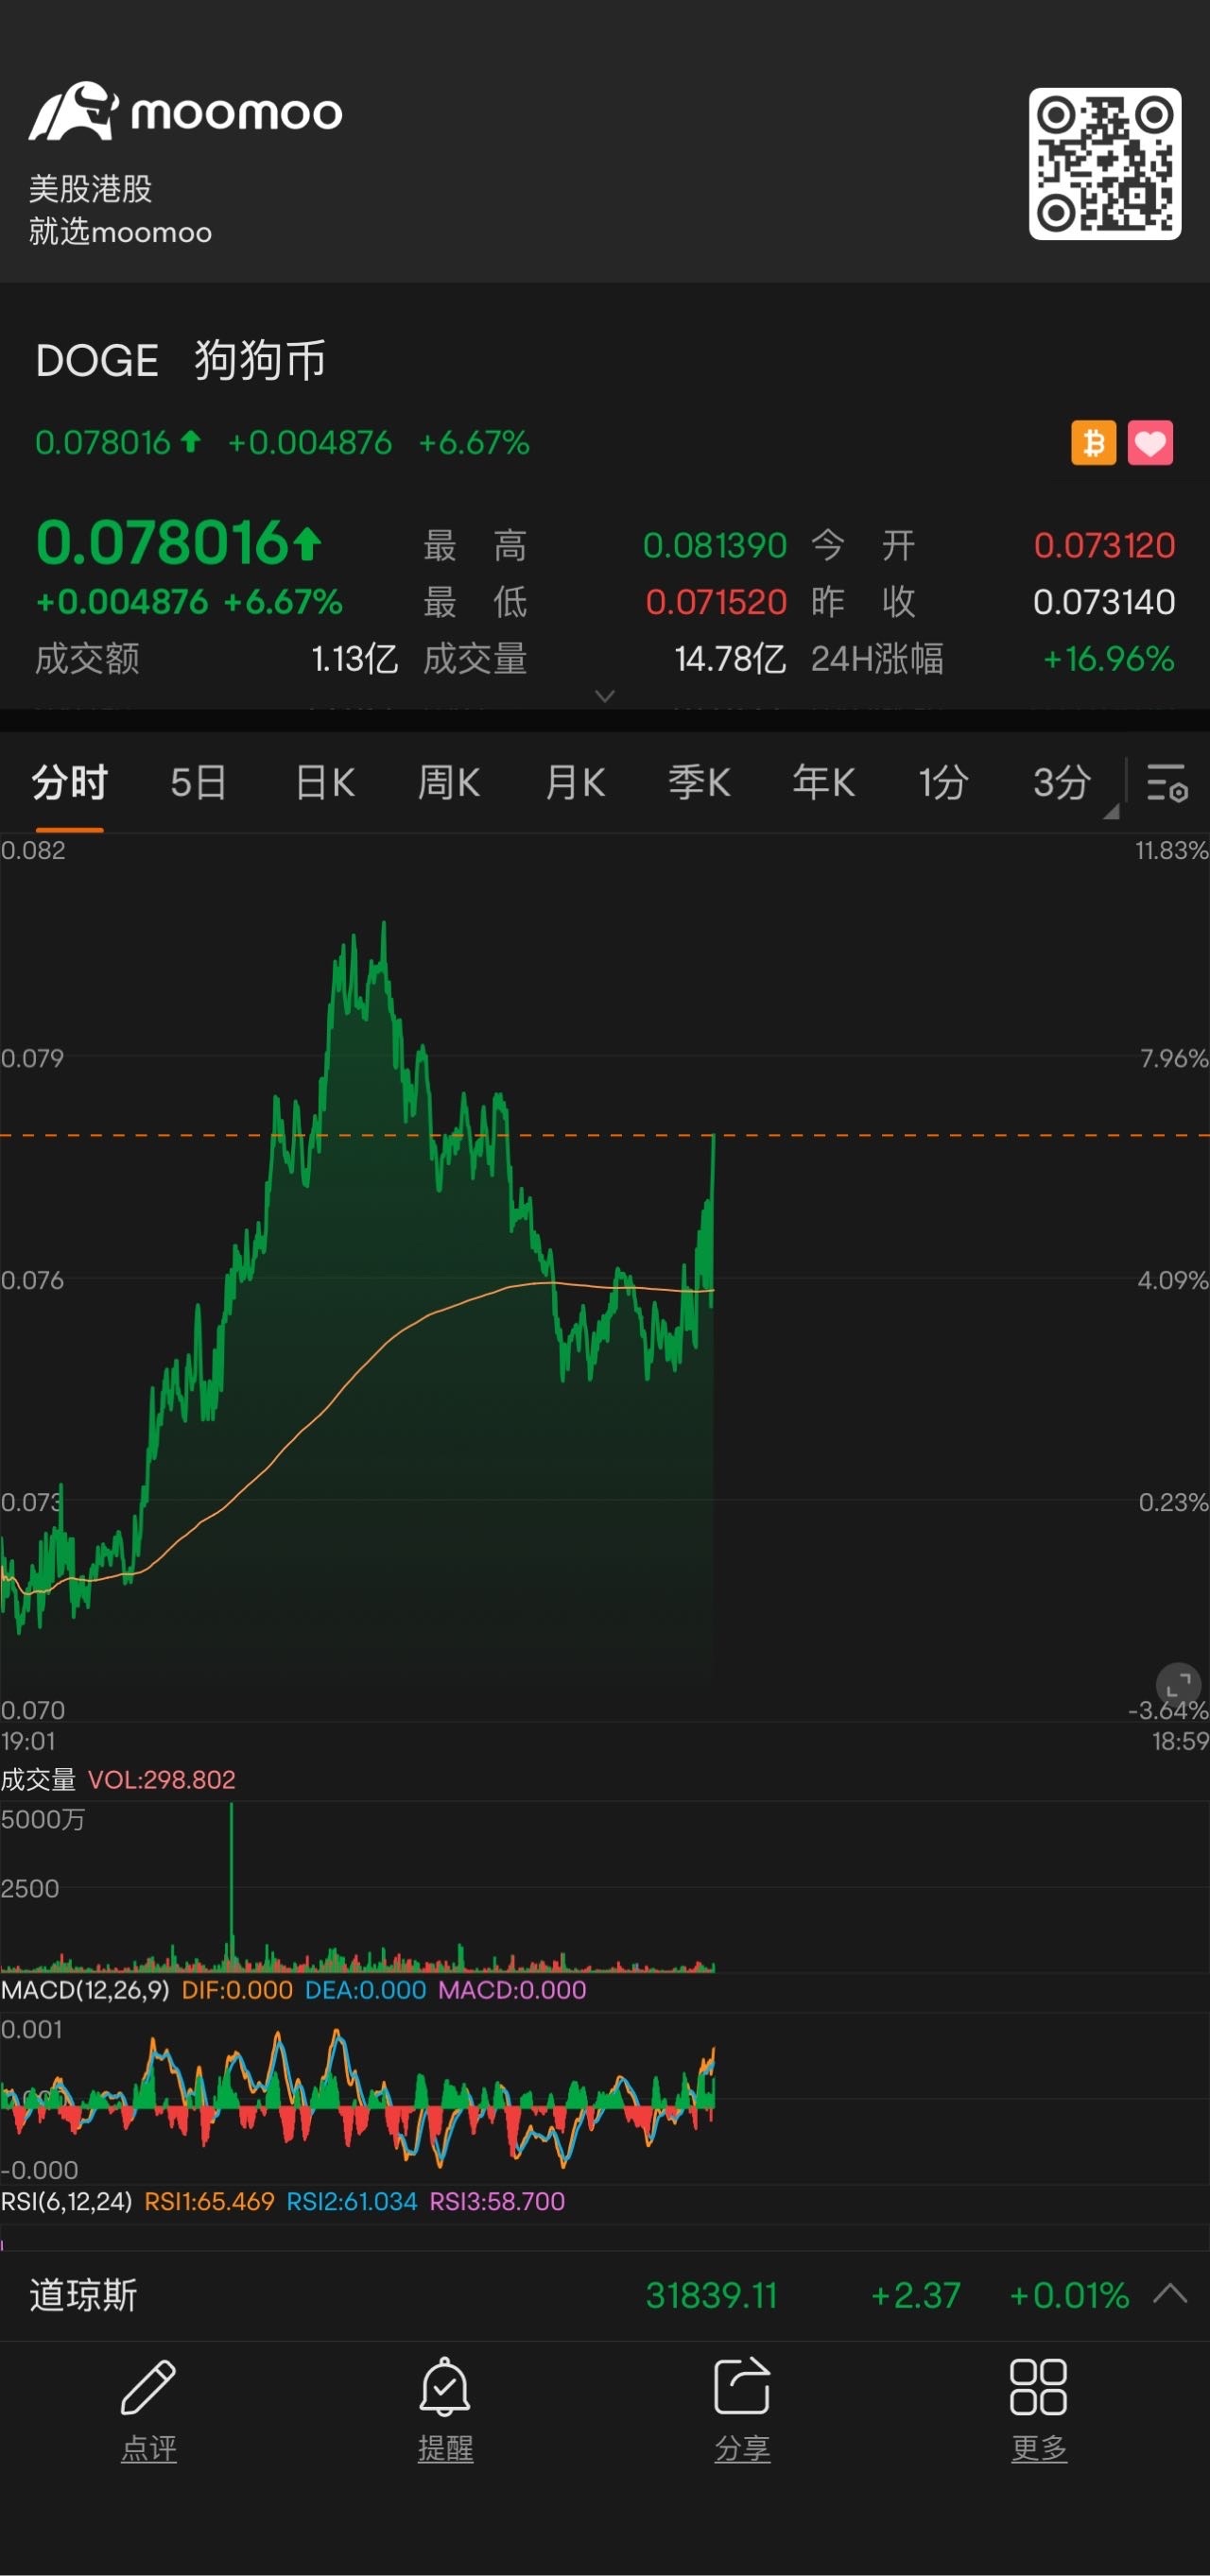Tap the Dow Jones value 31839.11
This screenshot has width=1210, height=2576.
pyautogui.click(x=711, y=2295)
